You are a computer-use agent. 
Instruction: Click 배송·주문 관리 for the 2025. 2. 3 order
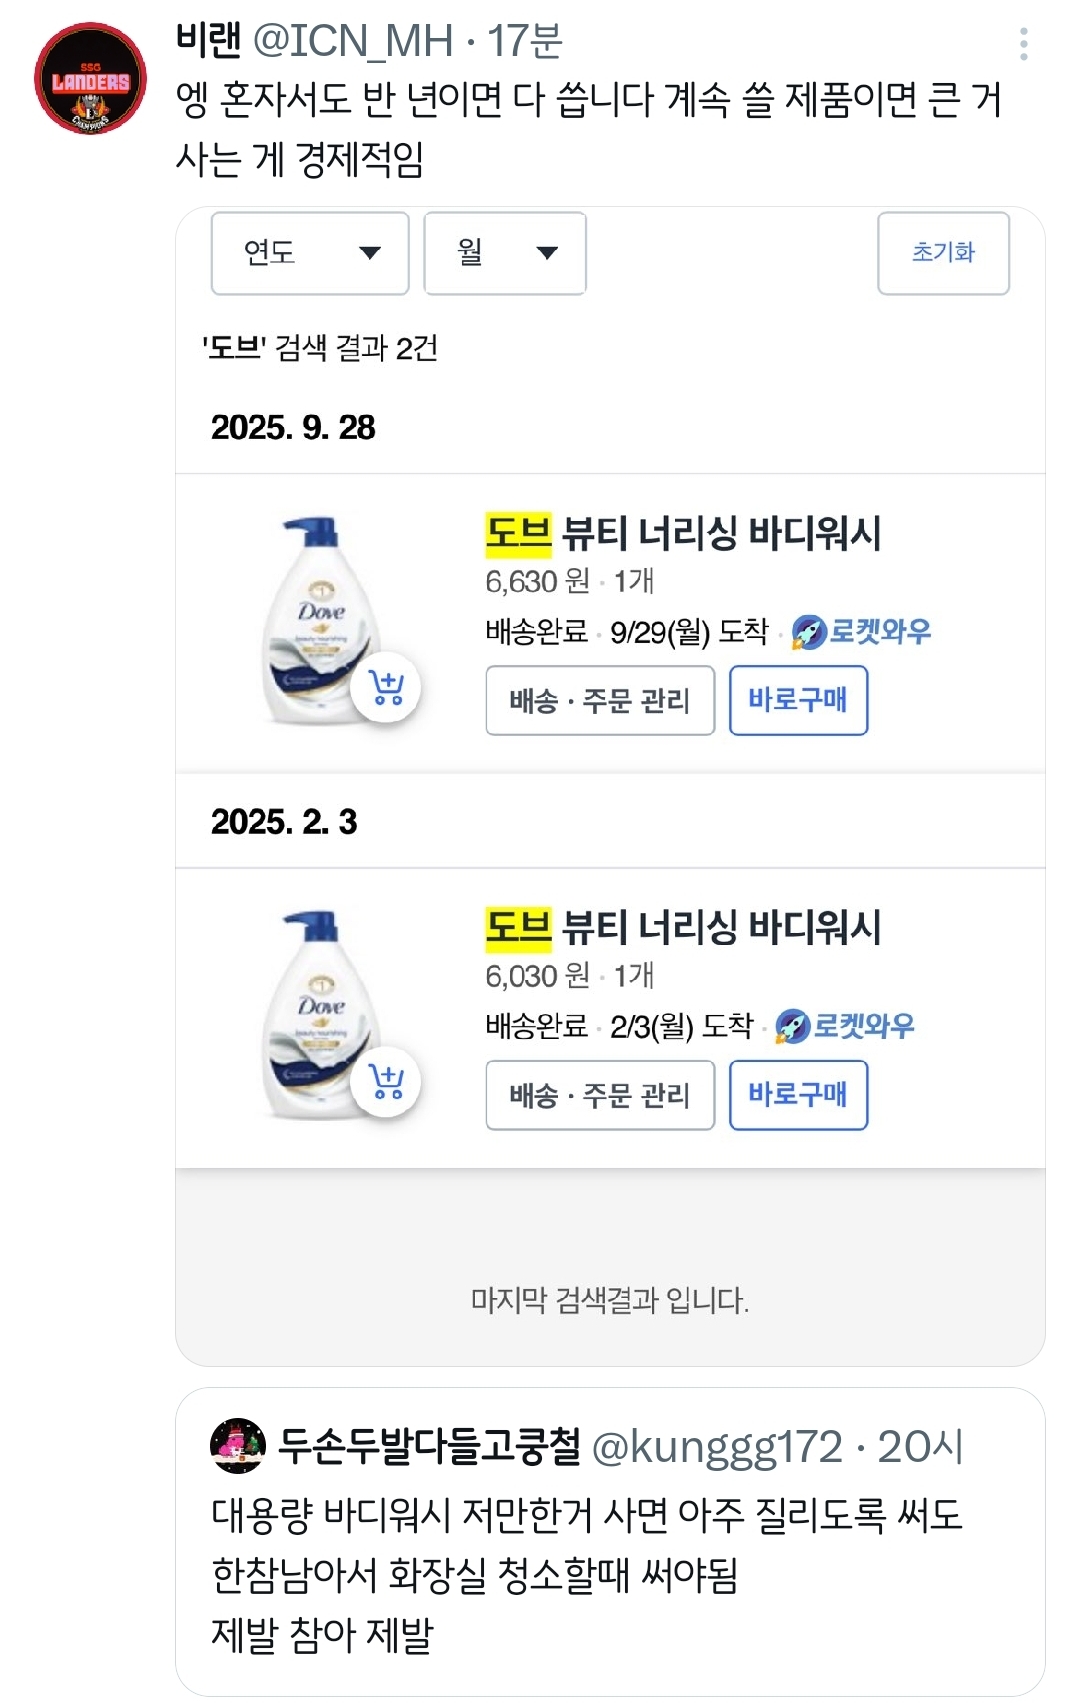[600, 1096]
